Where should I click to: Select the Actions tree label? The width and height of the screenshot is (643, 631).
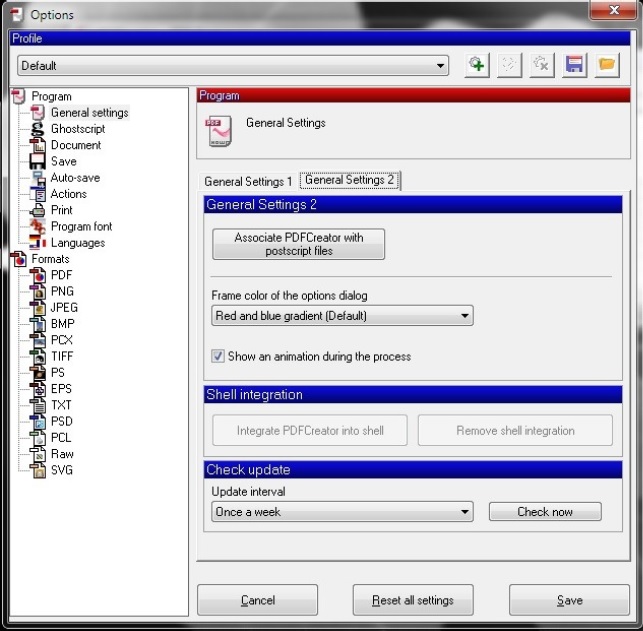pos(68,194)
